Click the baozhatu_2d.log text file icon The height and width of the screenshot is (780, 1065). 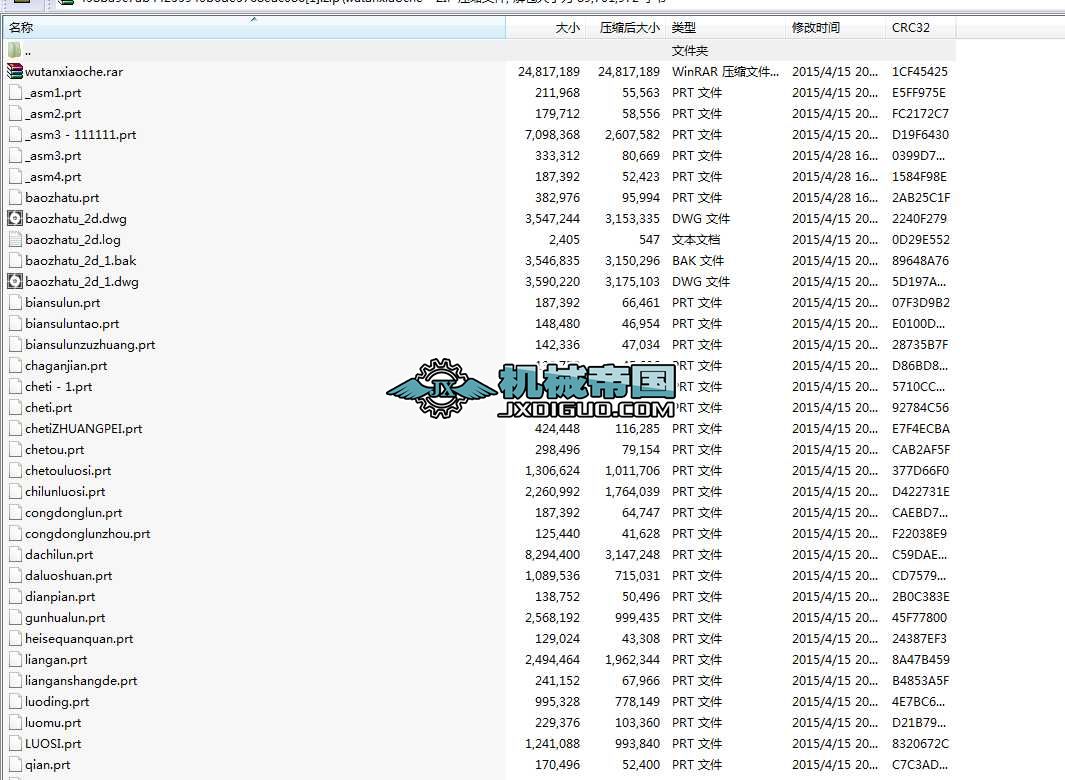[15, 239]
